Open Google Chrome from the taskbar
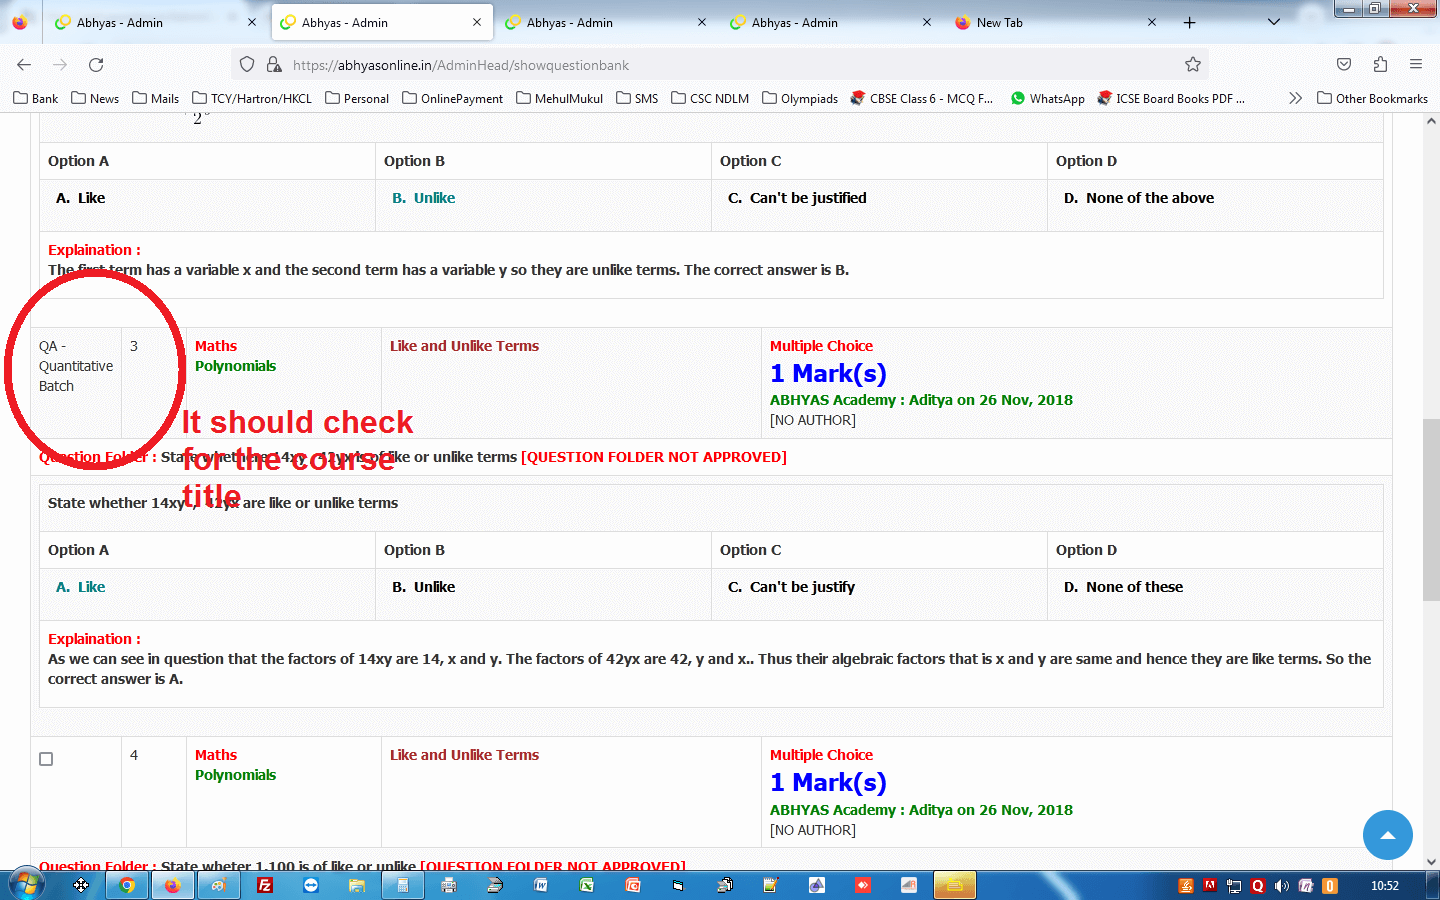 (127, 885)
